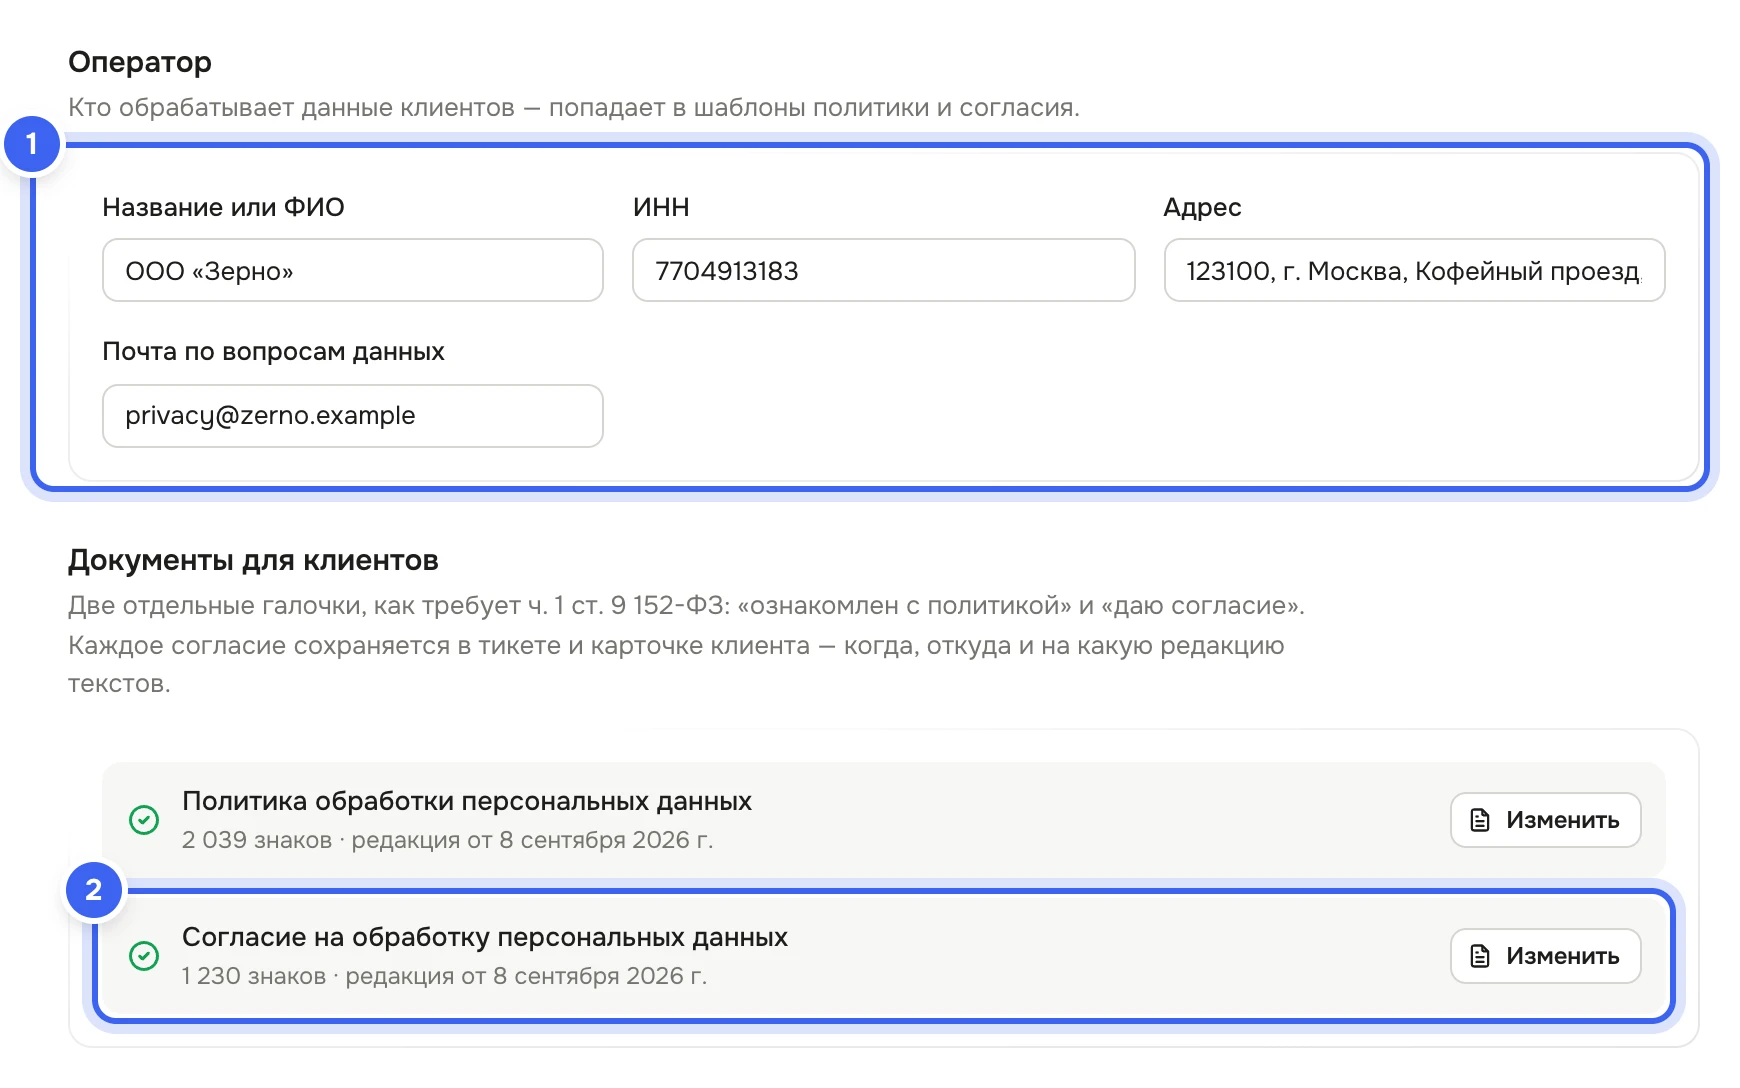This screenshot has height=1088, width=1740.
Task: Click the blue step badge numbered 1
Action: 32,144
